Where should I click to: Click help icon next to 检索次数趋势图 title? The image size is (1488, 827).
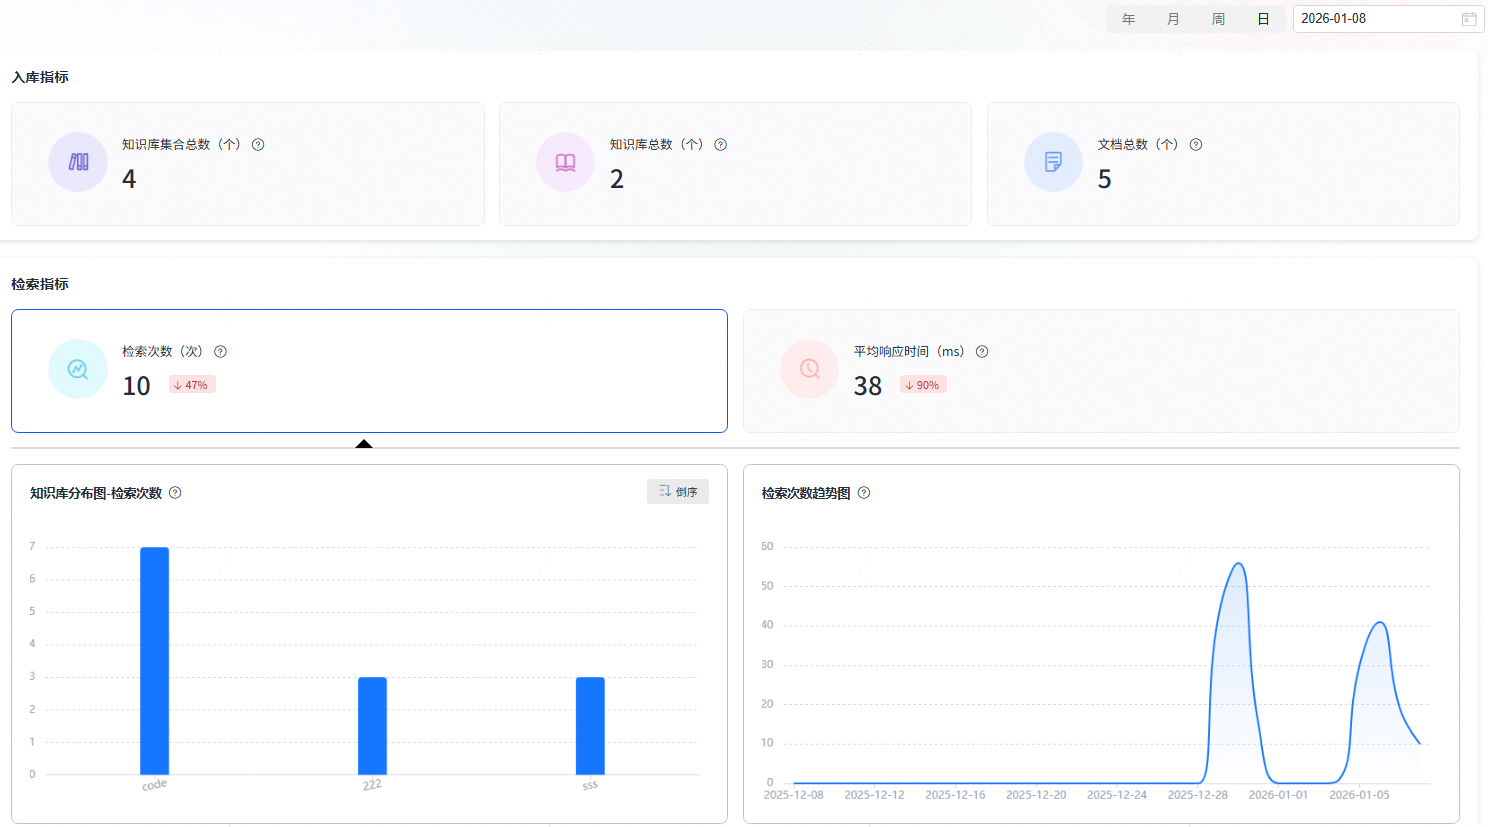(864, 493)
